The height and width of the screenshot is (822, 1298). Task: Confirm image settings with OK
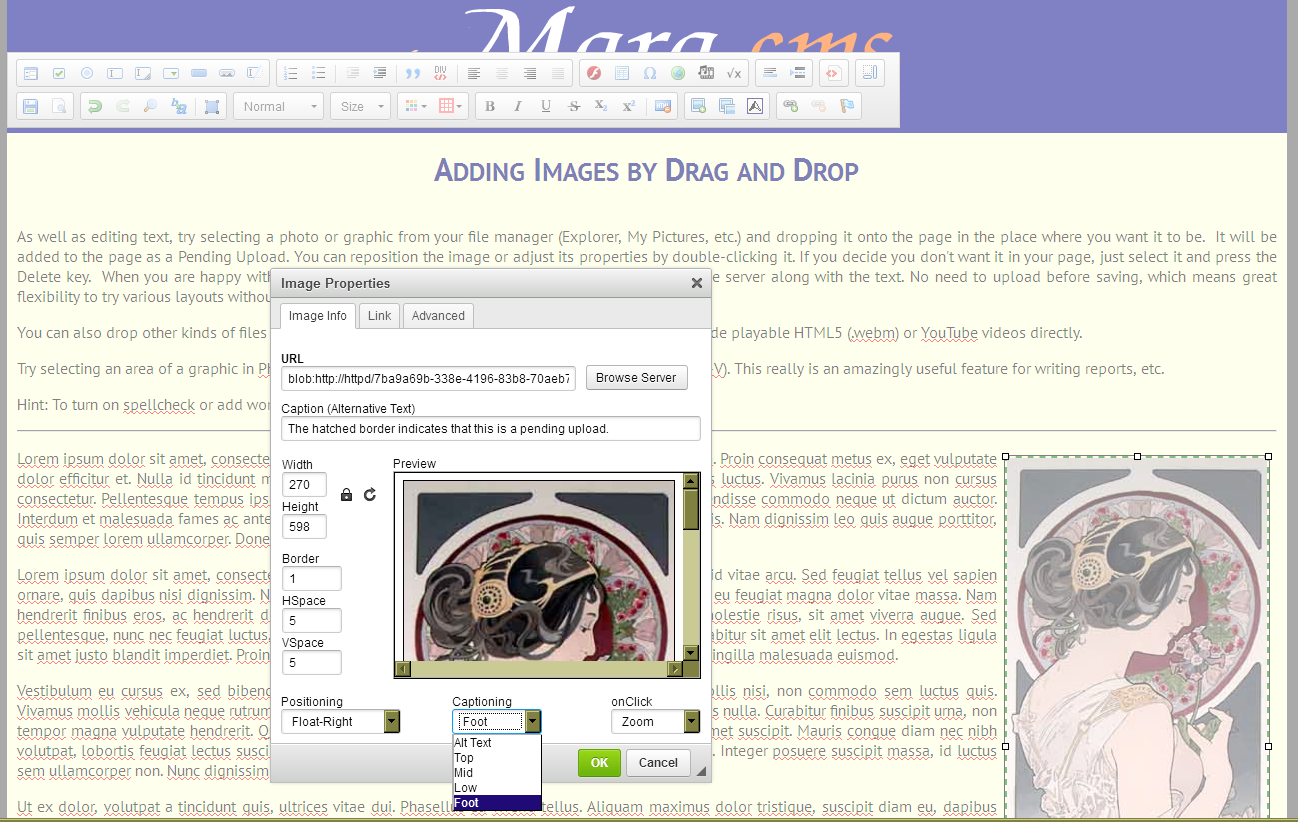[598, 762]
